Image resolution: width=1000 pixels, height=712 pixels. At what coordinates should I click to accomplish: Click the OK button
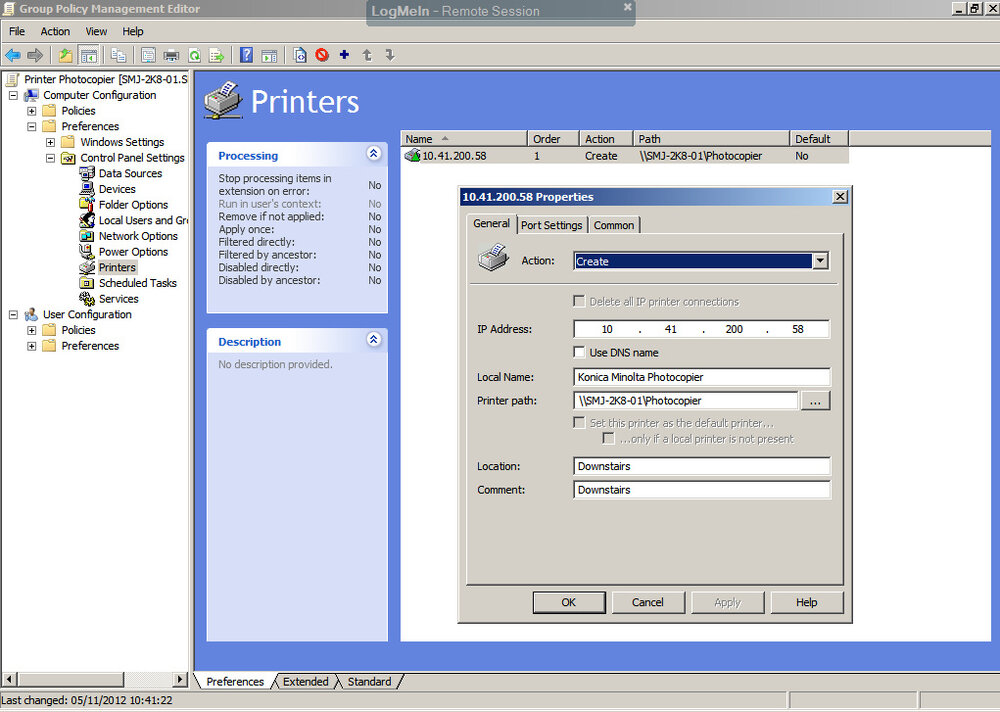click(569, 602)
